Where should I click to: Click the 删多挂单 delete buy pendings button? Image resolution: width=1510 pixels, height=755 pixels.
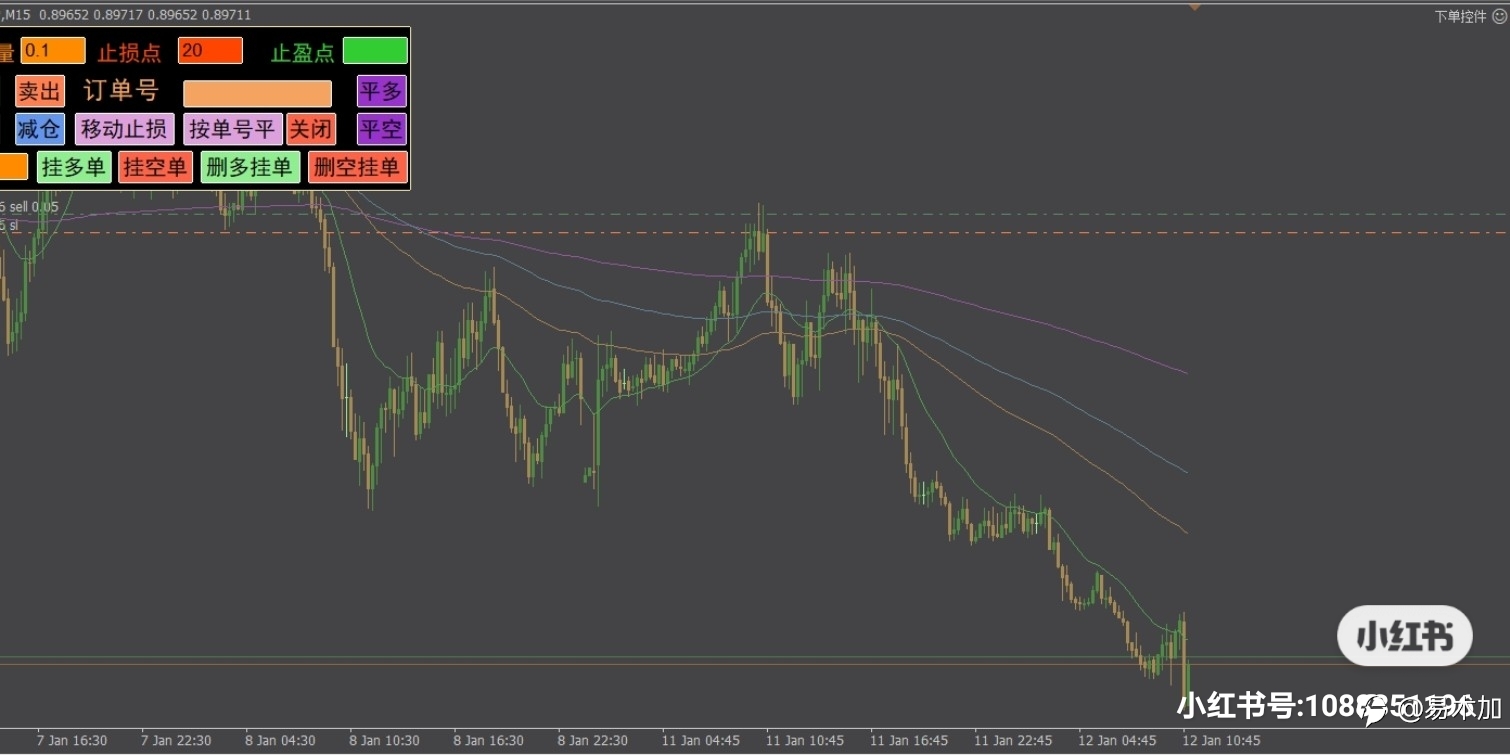[250, 167]
